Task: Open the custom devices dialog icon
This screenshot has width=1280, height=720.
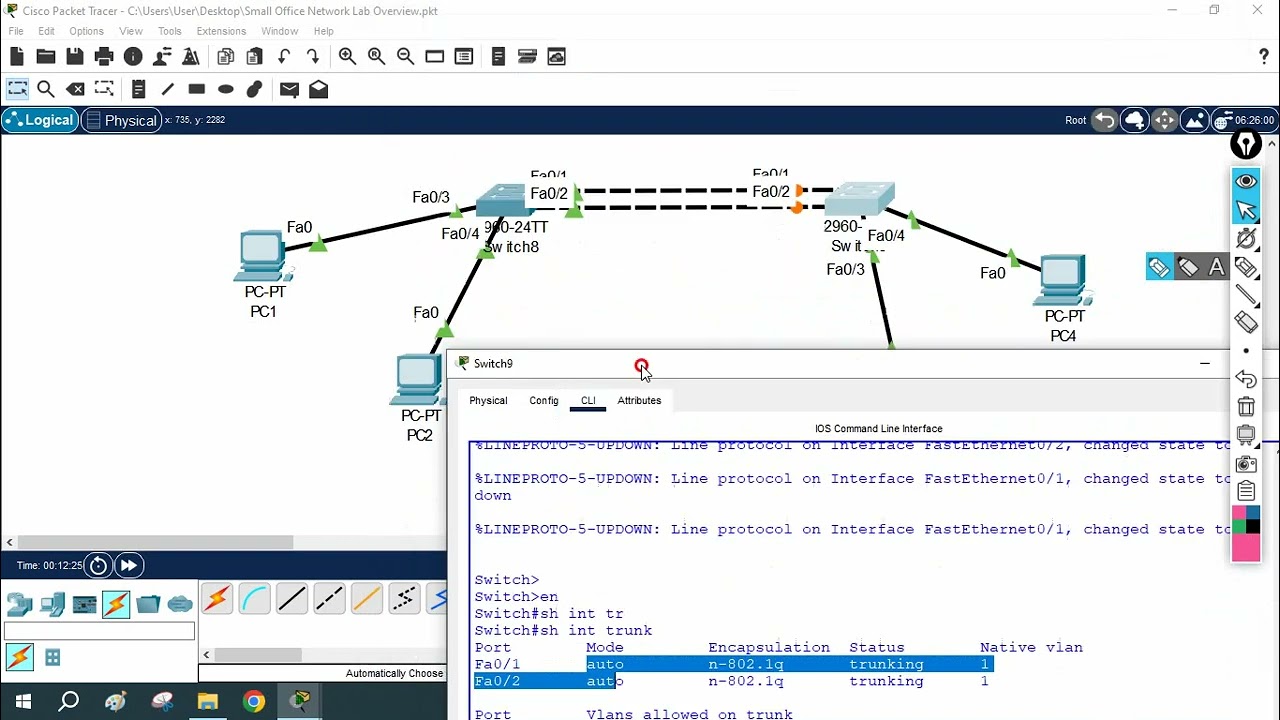Action: click(x=463, y=57)
